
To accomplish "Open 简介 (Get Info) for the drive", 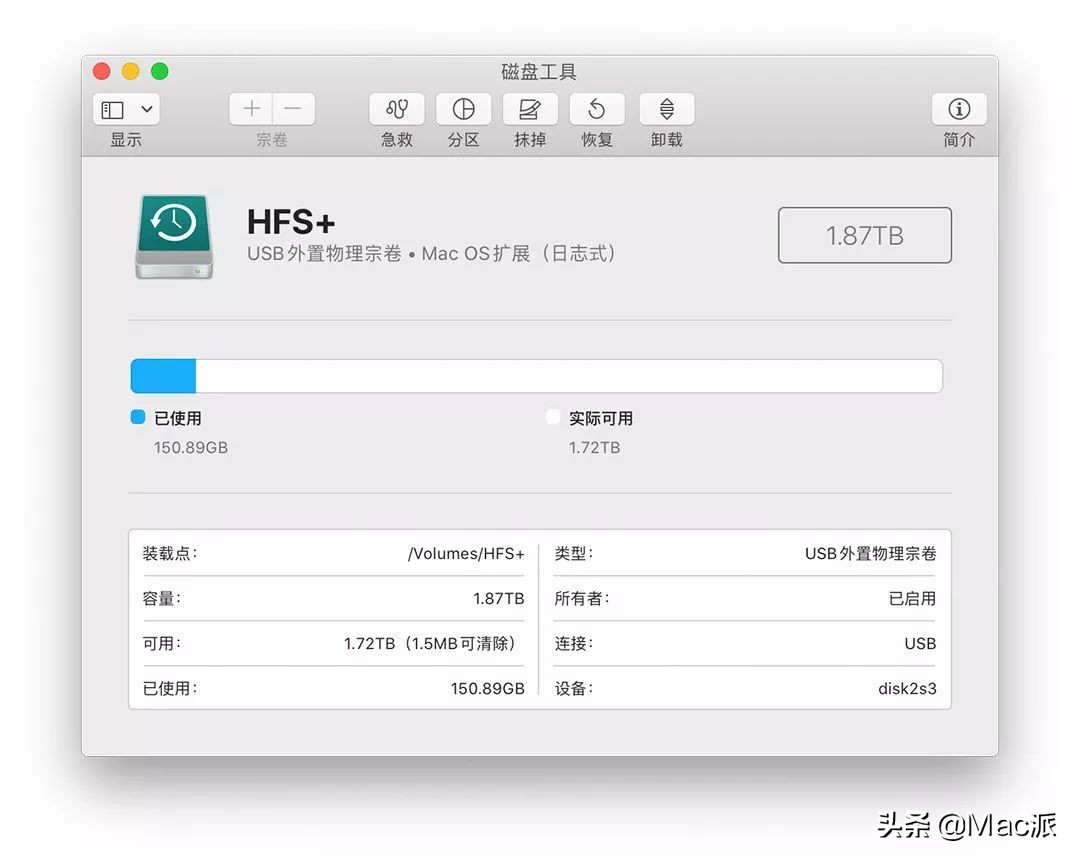I will (x=958, y=109).
